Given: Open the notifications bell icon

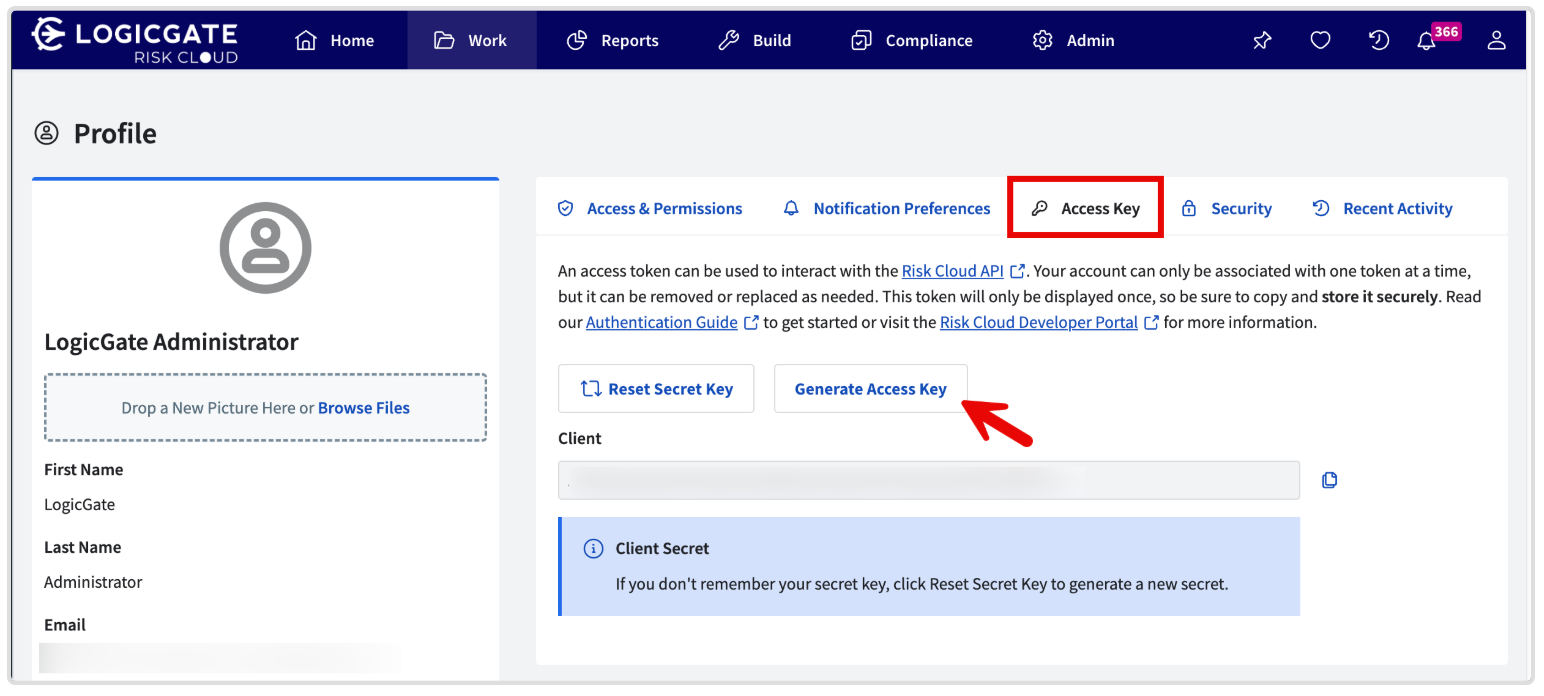Looking at the screenshot, I should 1427,41.
